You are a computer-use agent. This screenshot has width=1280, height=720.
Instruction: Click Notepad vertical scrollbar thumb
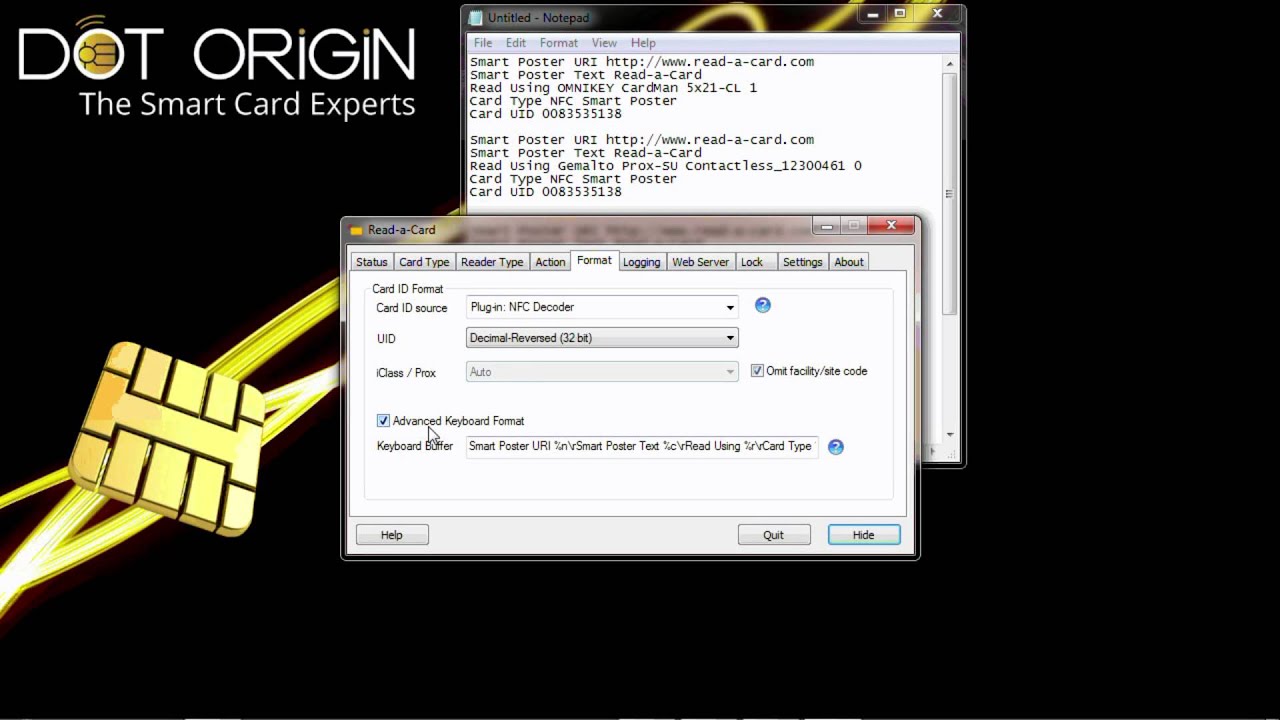pyautogui.click(x=950, y=195)
